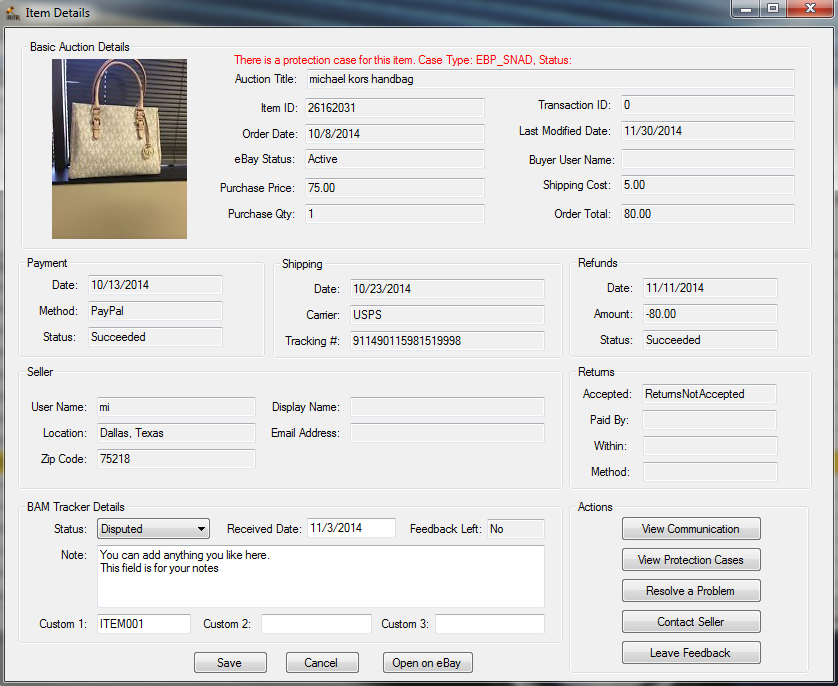Select the Item ID value 26162031
Image resolution: width=838 pixels, height=686 pixels.
click(x=394, y=108)
